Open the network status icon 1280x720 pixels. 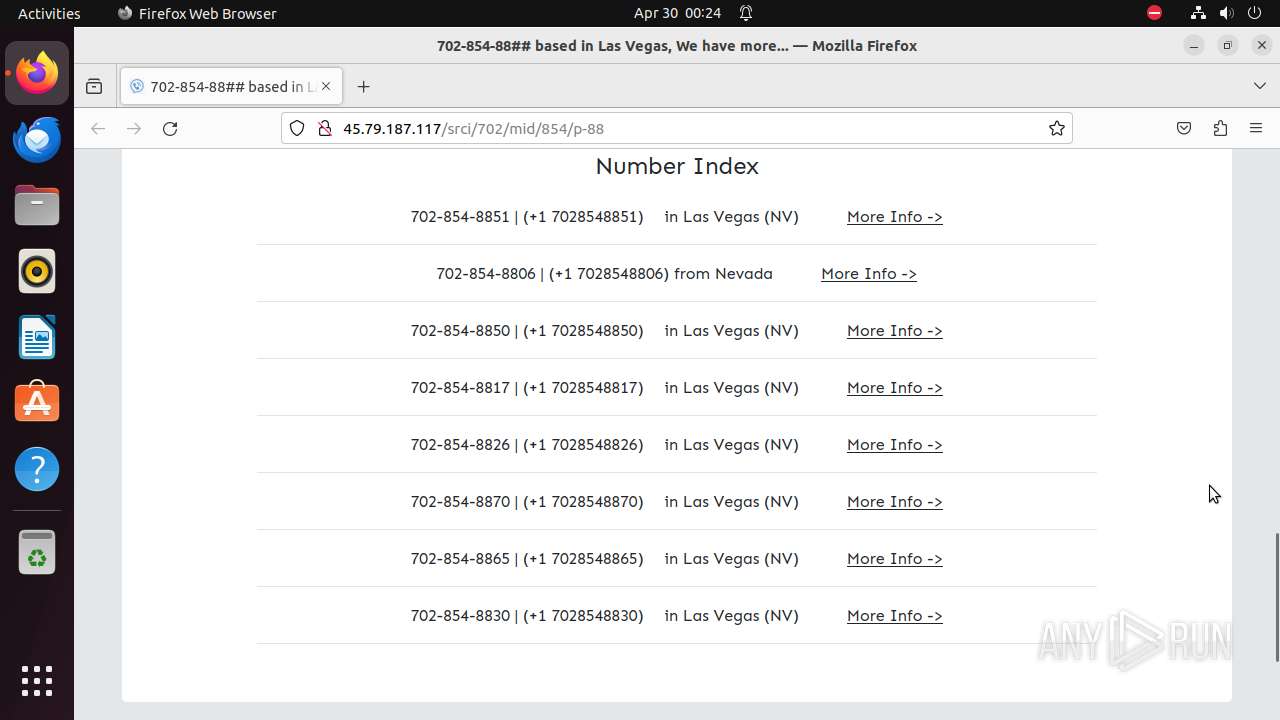1198,13
